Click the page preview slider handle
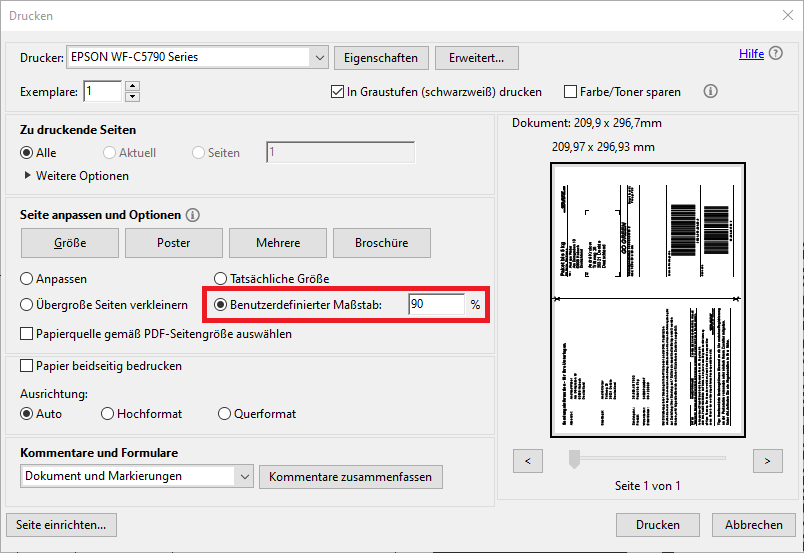The width and height of the screenshot is (804, 553). pyautogui.click(x=574, y=459)
